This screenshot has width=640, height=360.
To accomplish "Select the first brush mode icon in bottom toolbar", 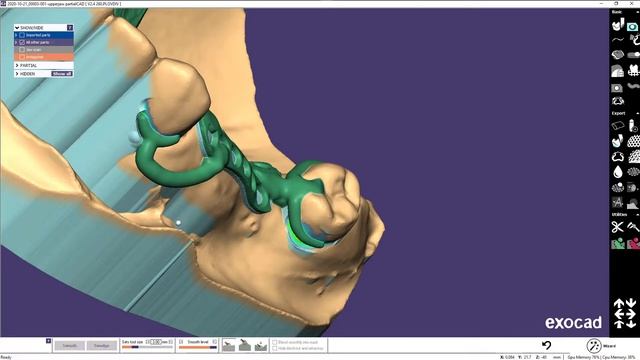I will [229, 345].
